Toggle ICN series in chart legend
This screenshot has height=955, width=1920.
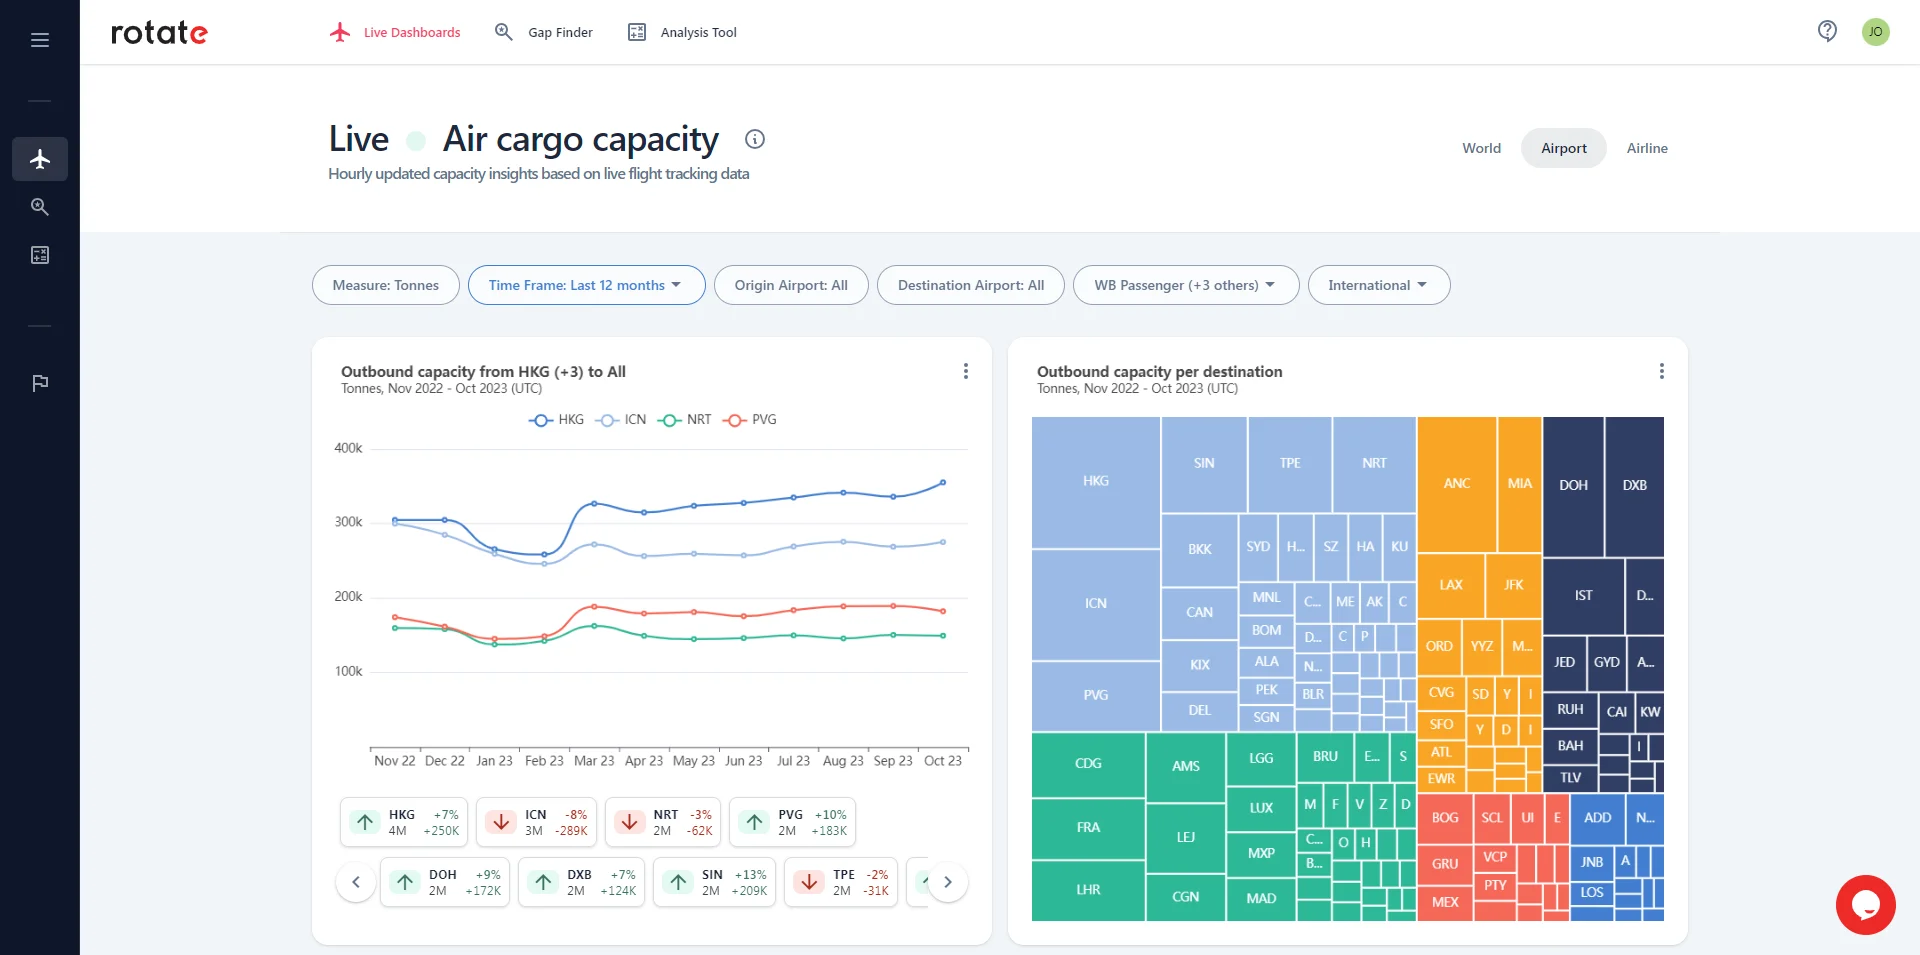[621, 420]
